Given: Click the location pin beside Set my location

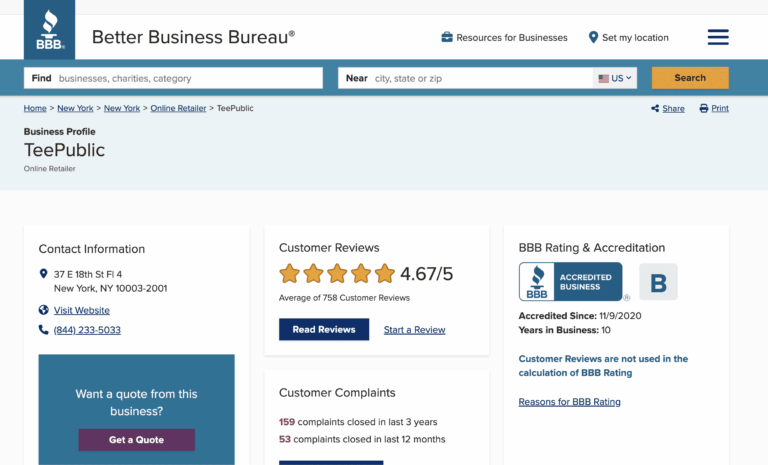Looking at the screenshot, I should [x=593, y=37].
